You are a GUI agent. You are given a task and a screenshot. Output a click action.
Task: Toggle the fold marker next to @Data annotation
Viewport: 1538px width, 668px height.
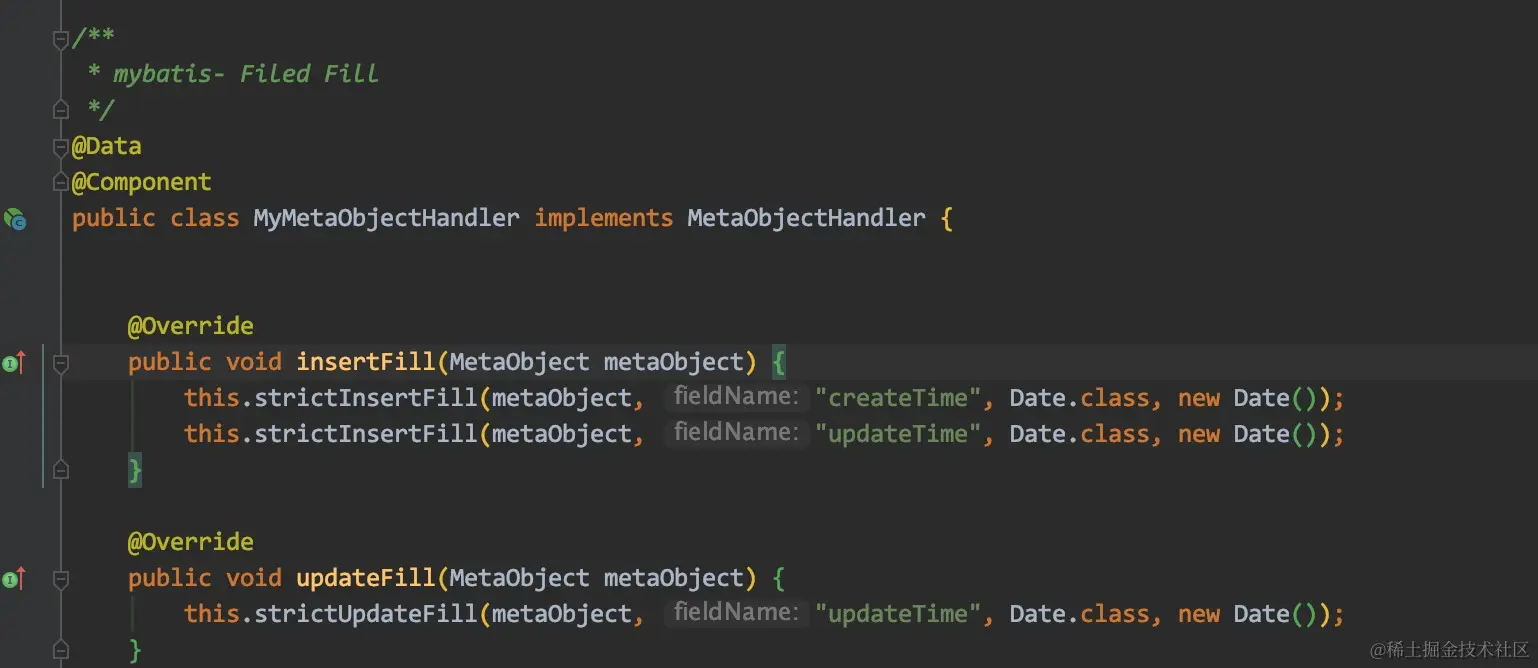point(61,147)
